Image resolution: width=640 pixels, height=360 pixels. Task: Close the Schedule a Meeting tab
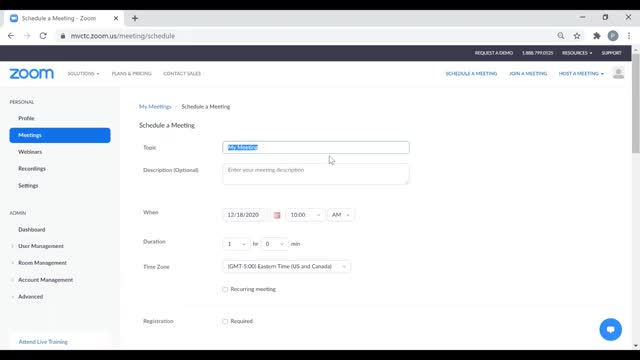point(116,18)
